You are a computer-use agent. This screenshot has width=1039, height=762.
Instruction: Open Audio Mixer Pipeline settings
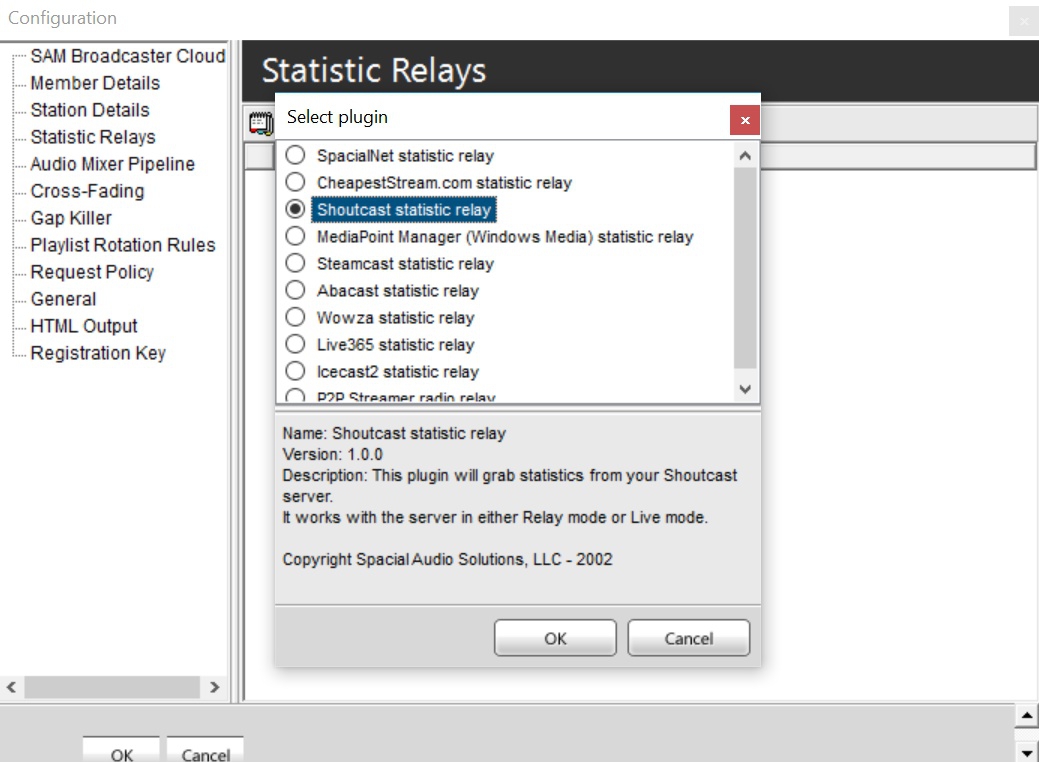[x=113, y=164]
